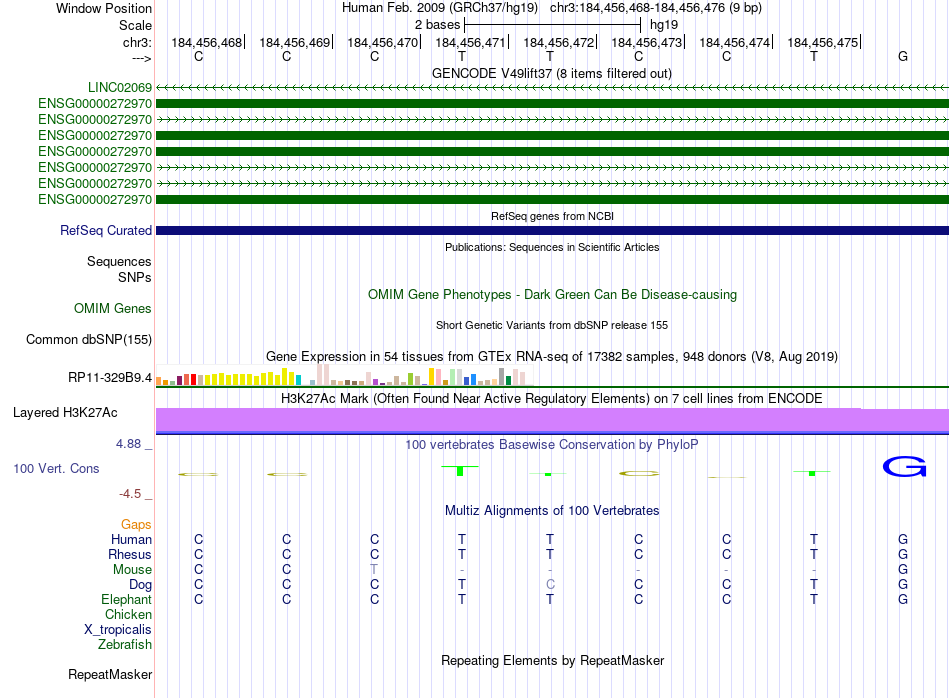Open Repeating Elements by RepeatMasker title
950x698 pixels.
pos(552,660)
